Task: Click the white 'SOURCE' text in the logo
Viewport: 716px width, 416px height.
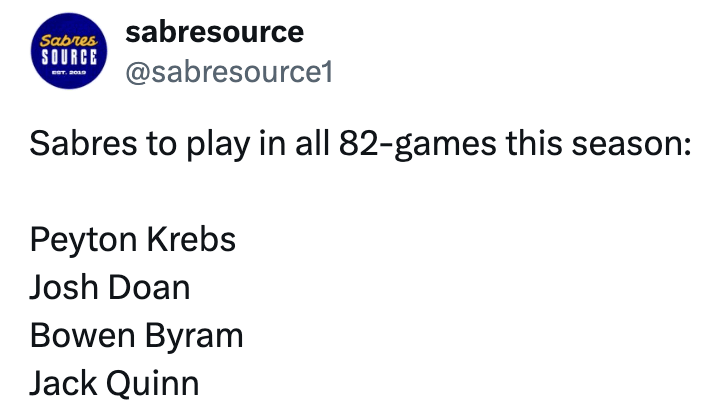Action: (x=65, y=56)
